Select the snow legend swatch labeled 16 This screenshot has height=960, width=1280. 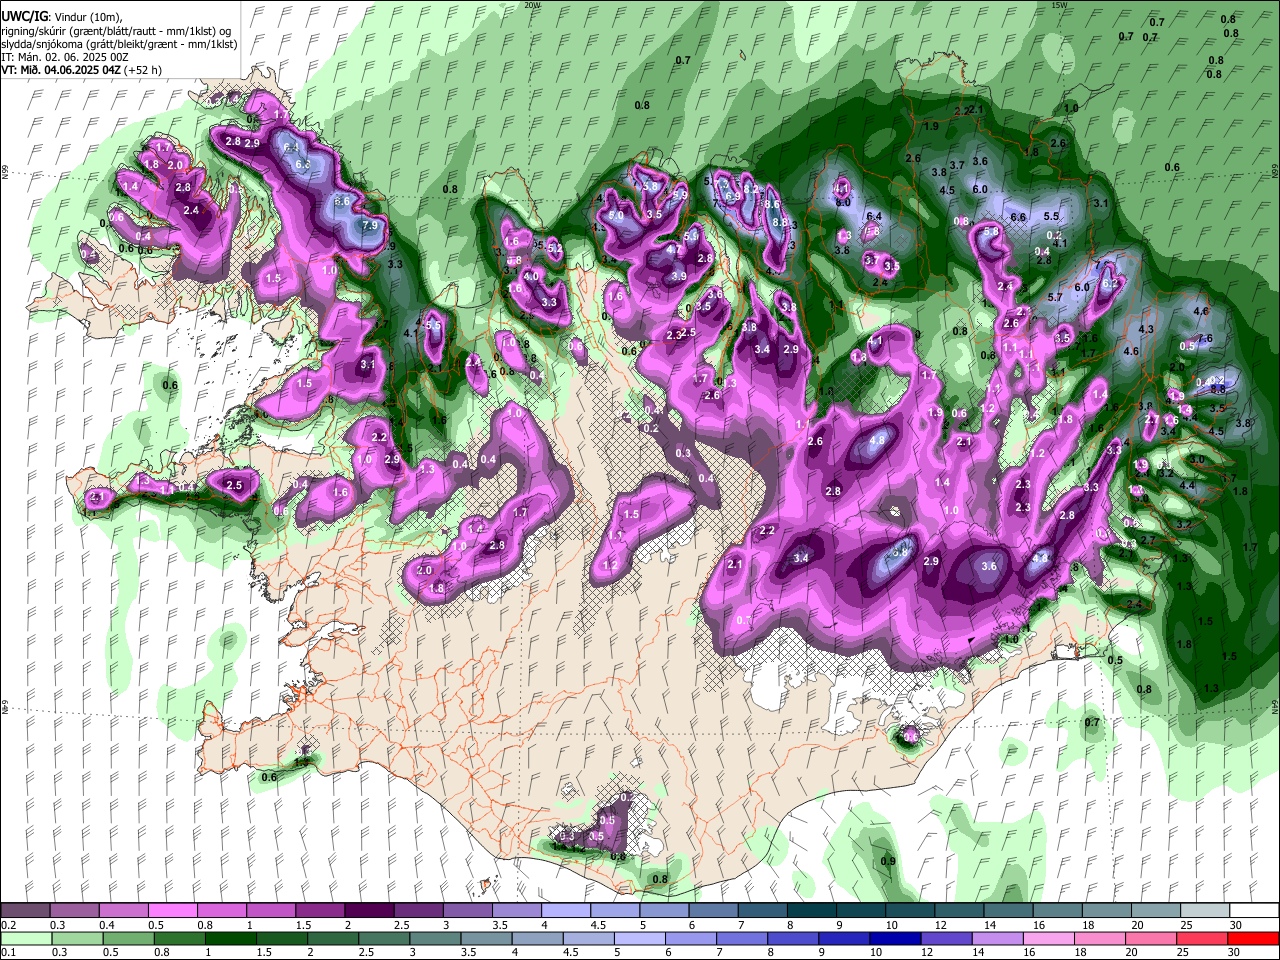click(1055, 911)
